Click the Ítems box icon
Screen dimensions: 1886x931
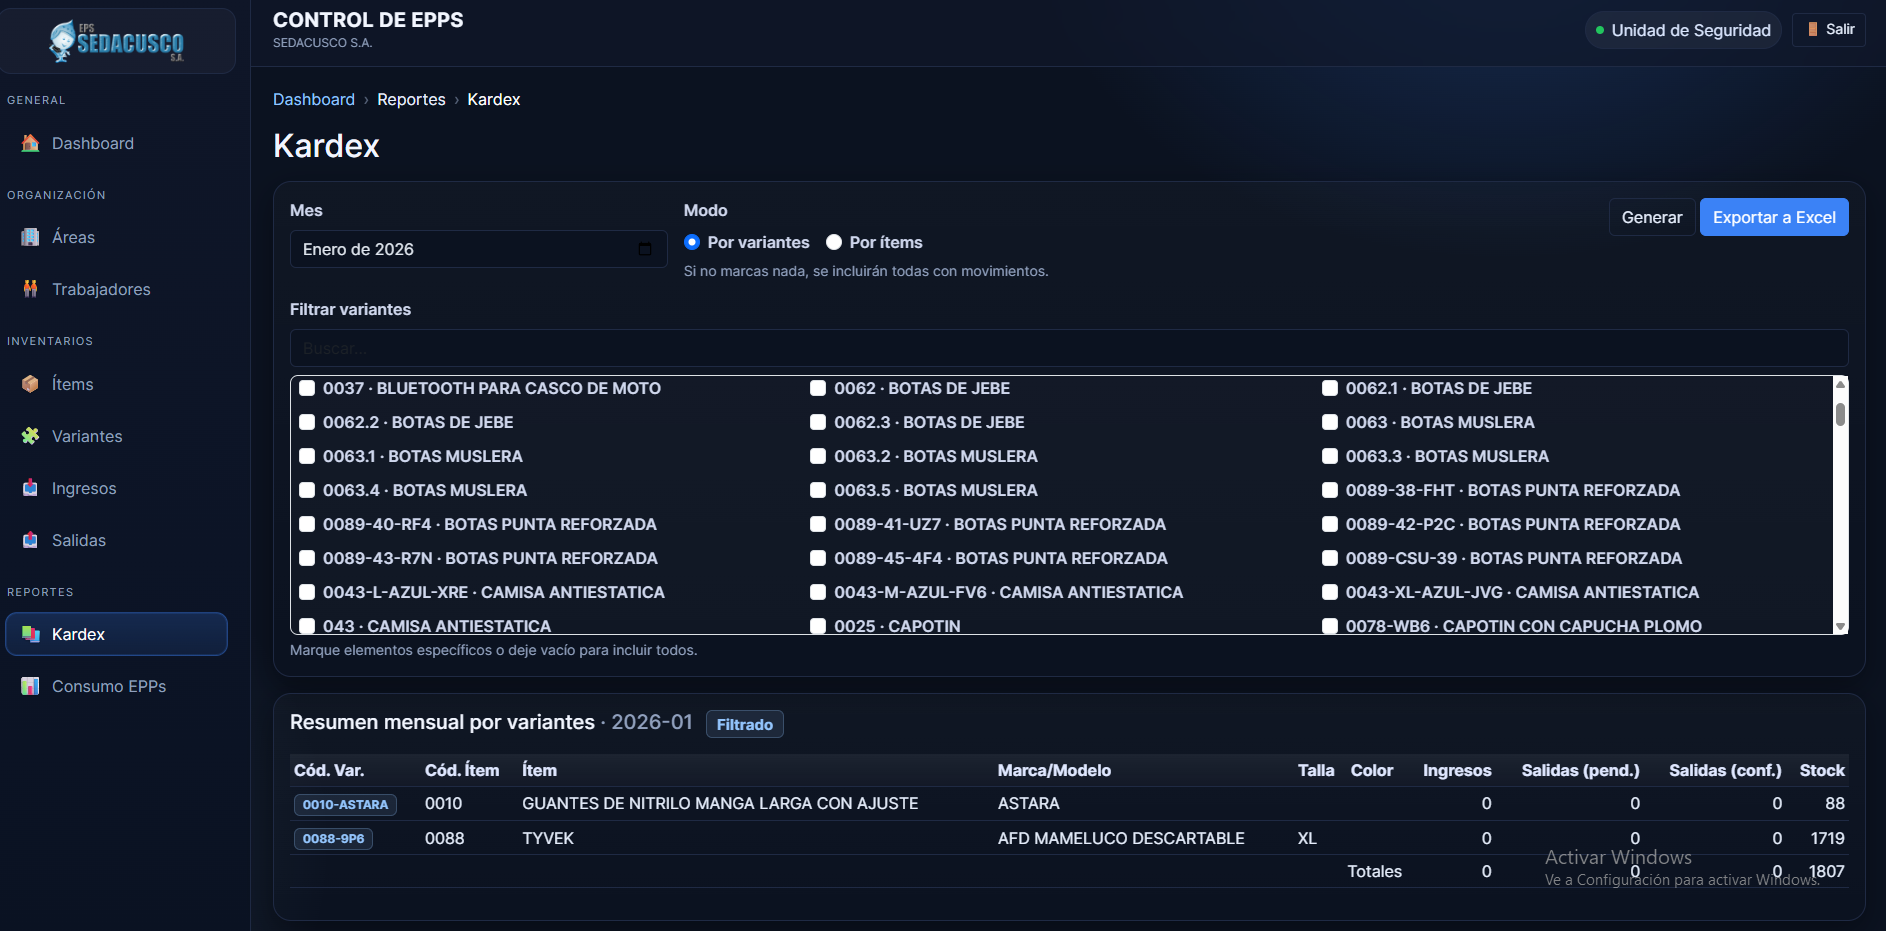30,384
